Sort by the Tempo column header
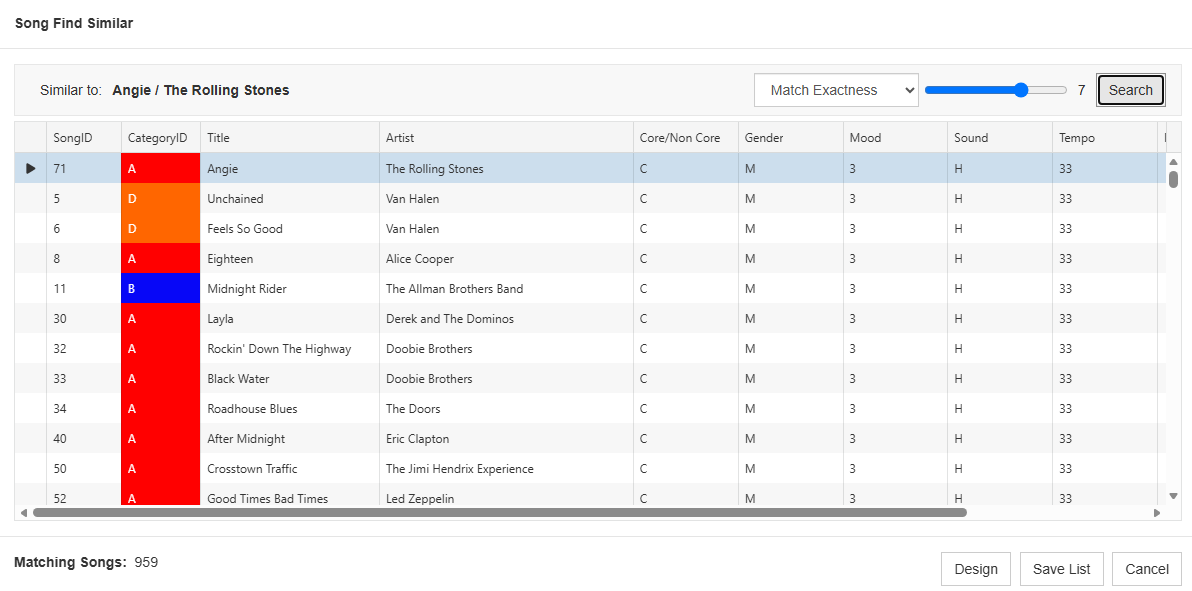1192x591 pixels. point(1105,138)
